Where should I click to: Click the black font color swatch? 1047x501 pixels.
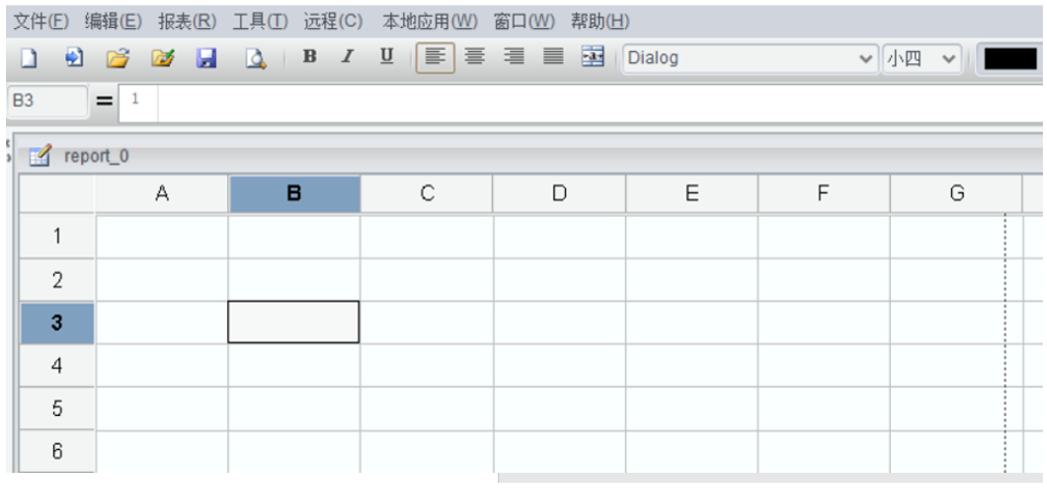pos(1010,58)
